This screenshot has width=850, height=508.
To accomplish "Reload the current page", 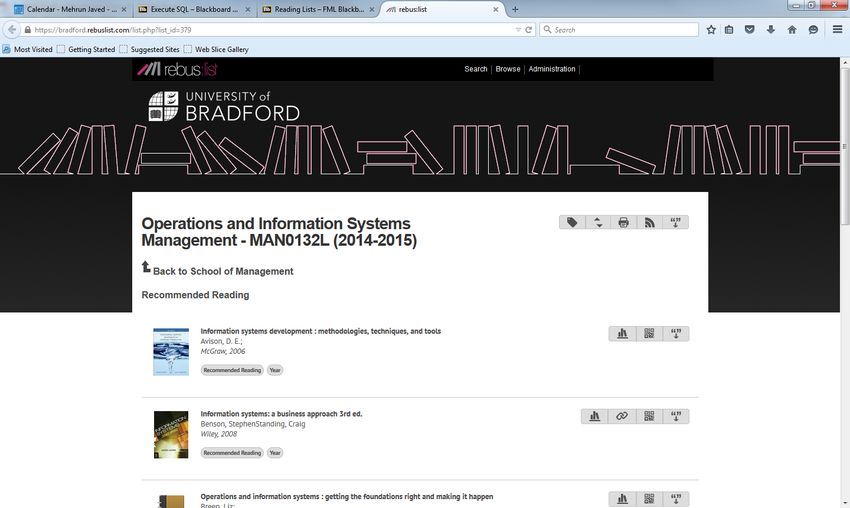I will pyautogui.click(x=529, y=30).
